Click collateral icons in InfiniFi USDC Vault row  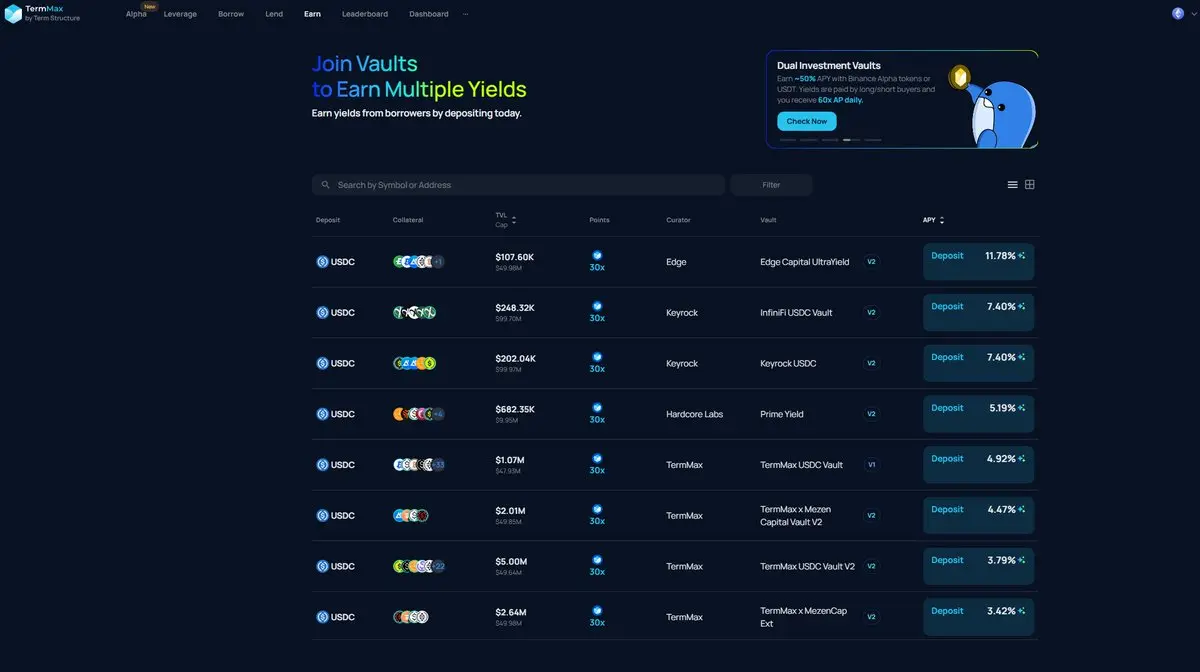tap(414, 313)
